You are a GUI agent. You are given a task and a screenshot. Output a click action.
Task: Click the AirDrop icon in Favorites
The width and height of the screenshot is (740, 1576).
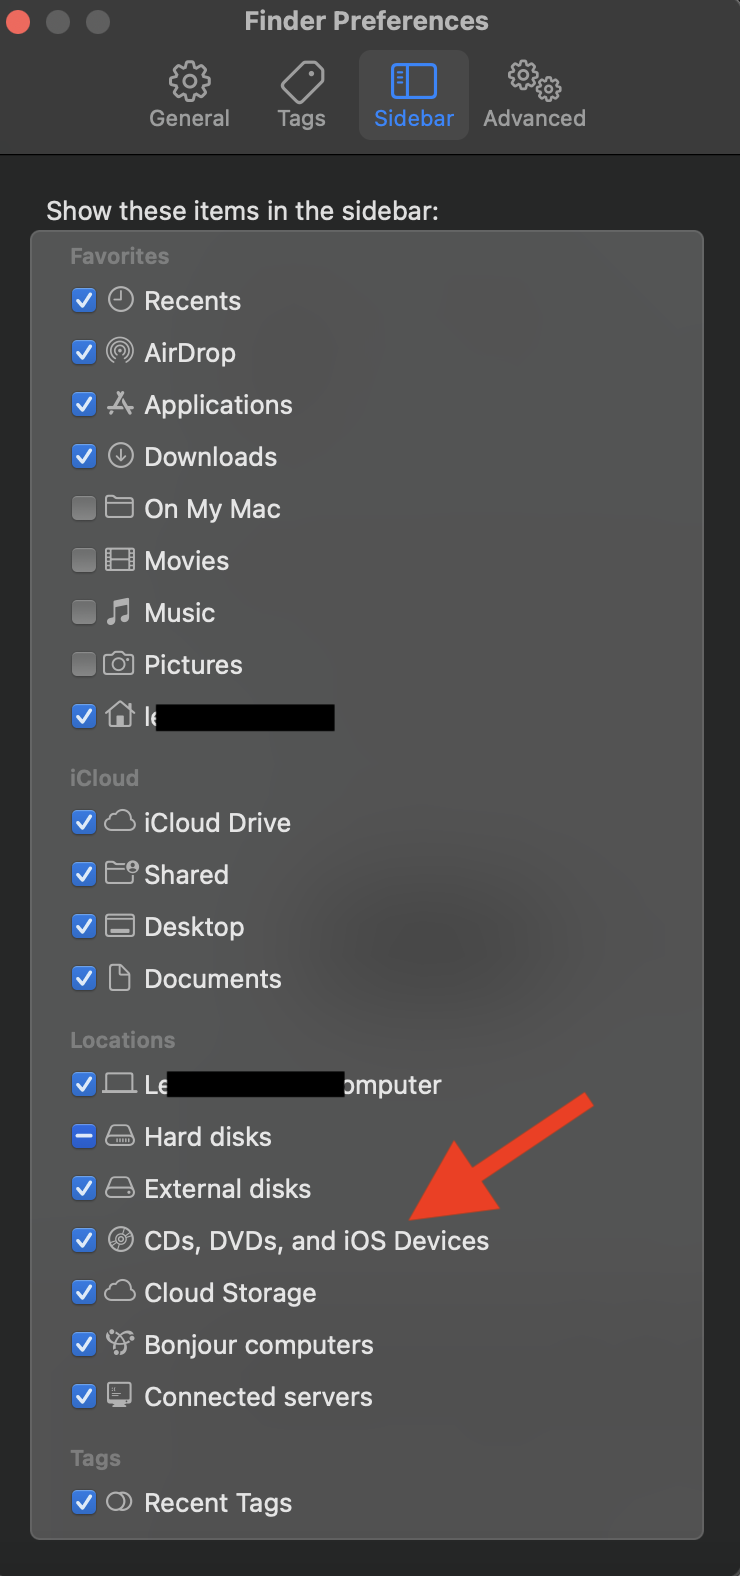point(120,352)
